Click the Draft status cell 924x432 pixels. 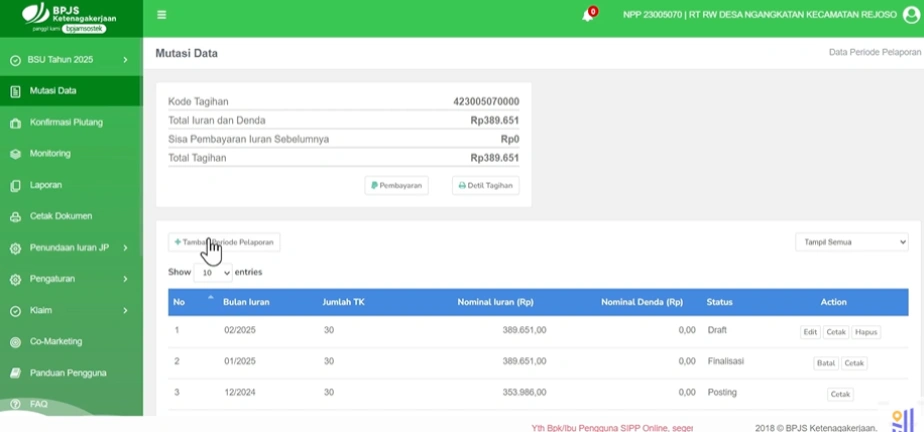click(x=717, y=330)
